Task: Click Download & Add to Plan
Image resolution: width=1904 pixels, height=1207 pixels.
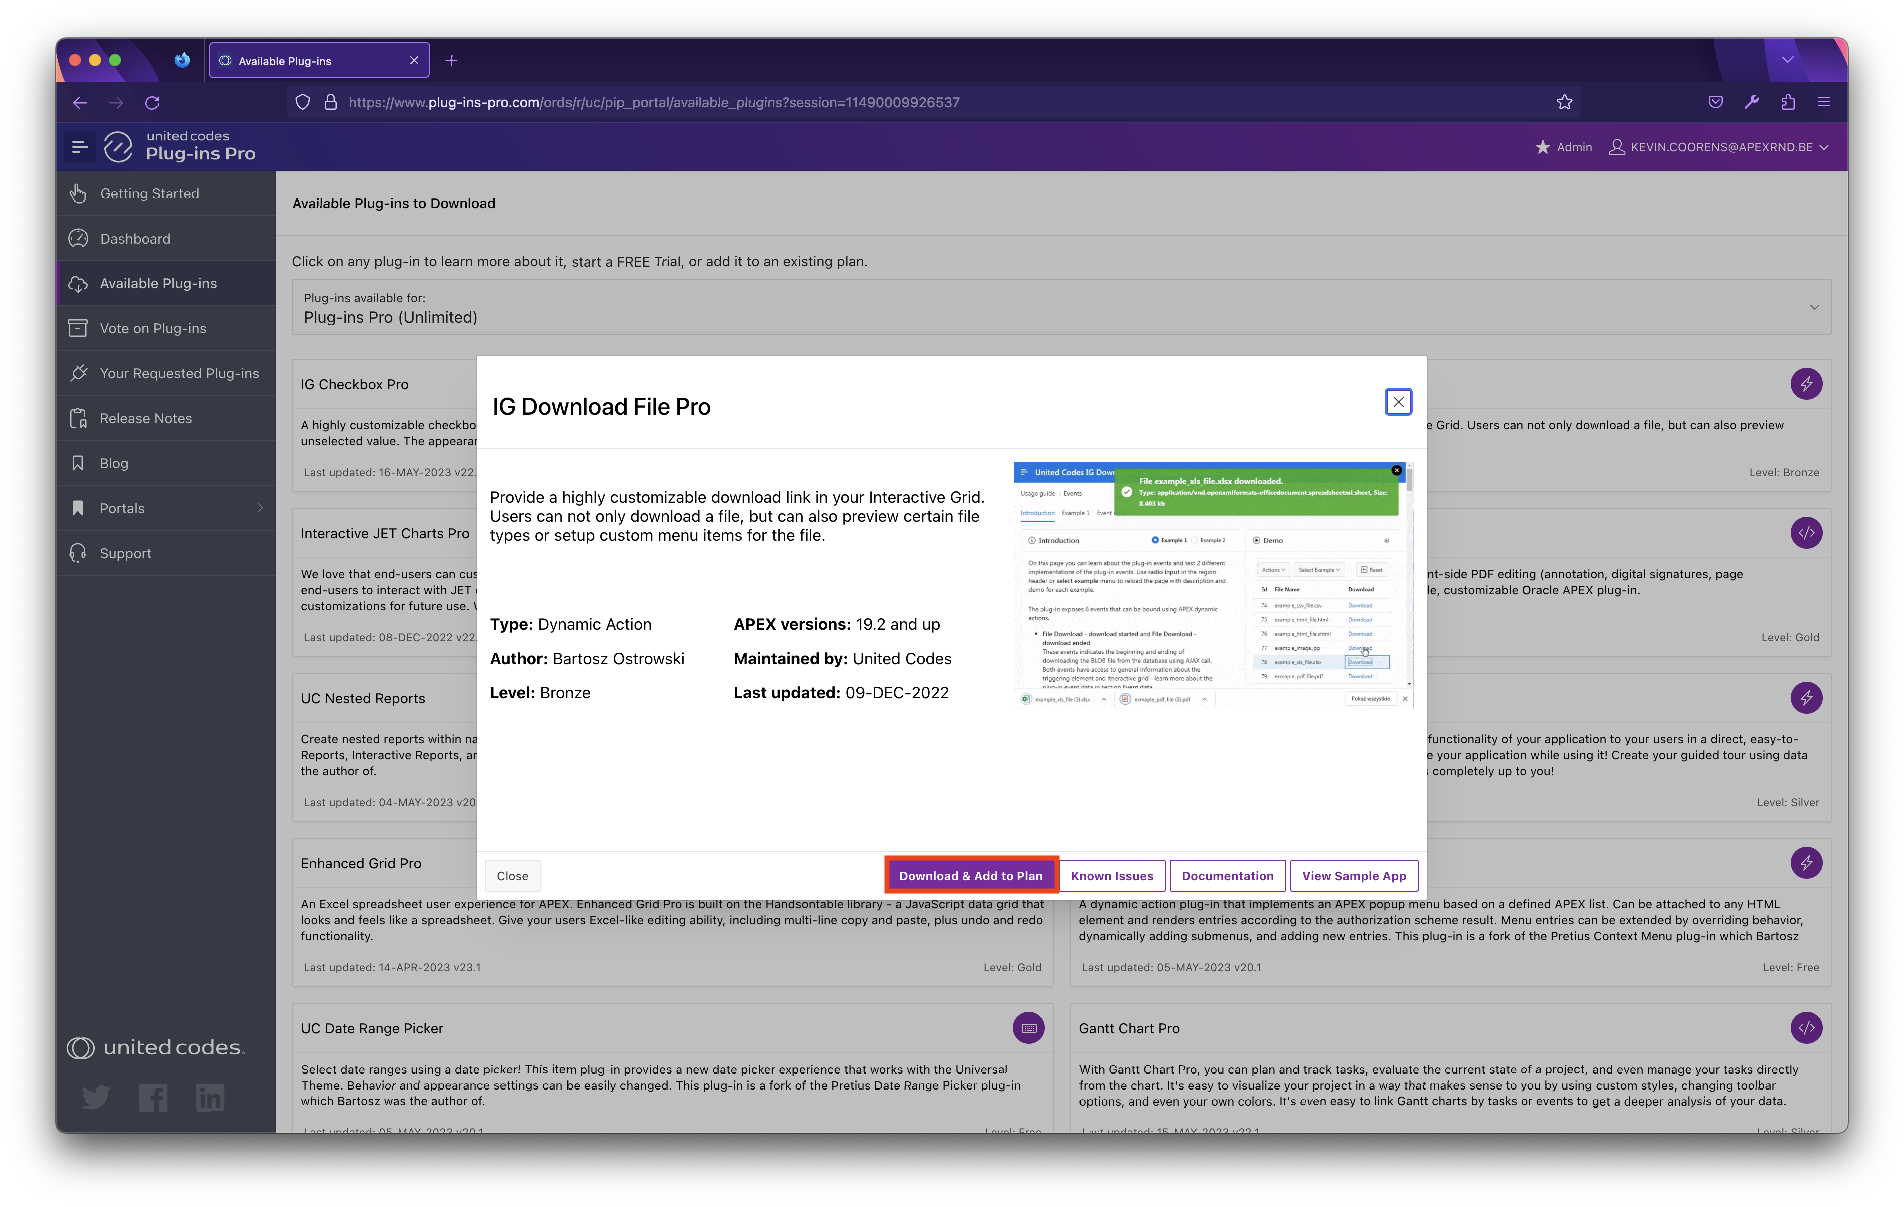Action: point(970,876)
